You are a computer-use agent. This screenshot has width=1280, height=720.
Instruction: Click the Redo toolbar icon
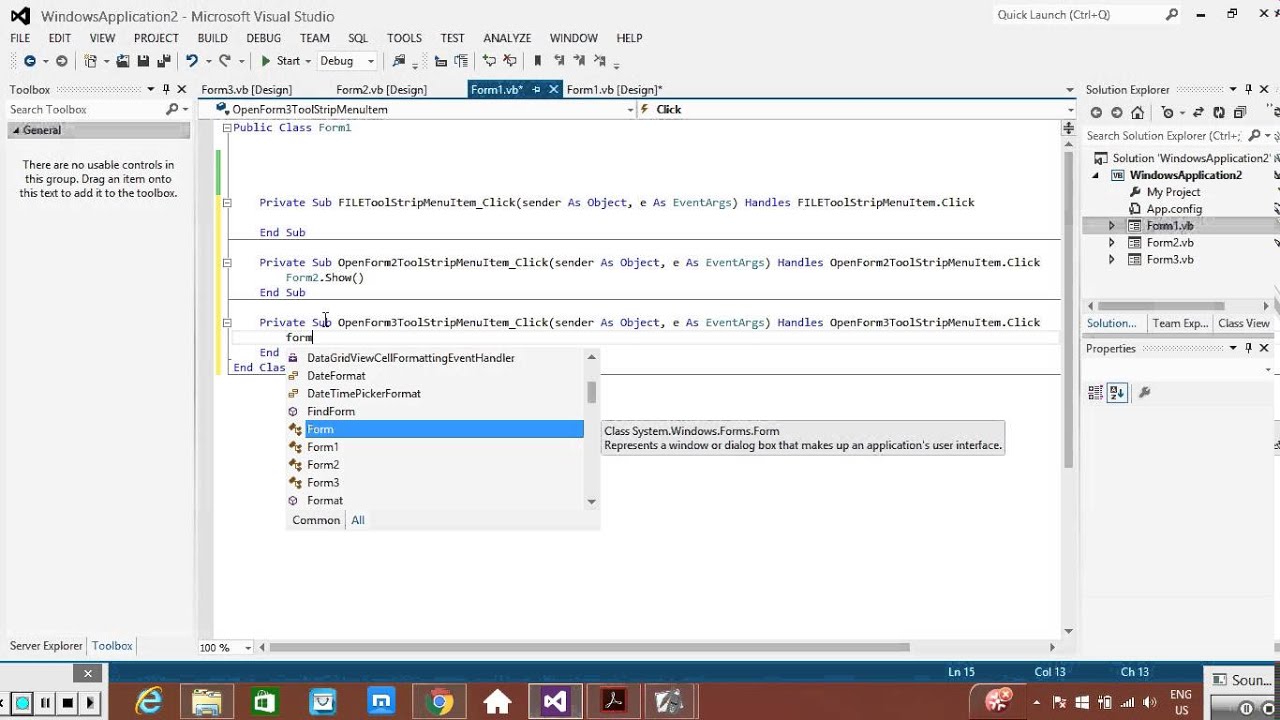click(x=225, y=61)
